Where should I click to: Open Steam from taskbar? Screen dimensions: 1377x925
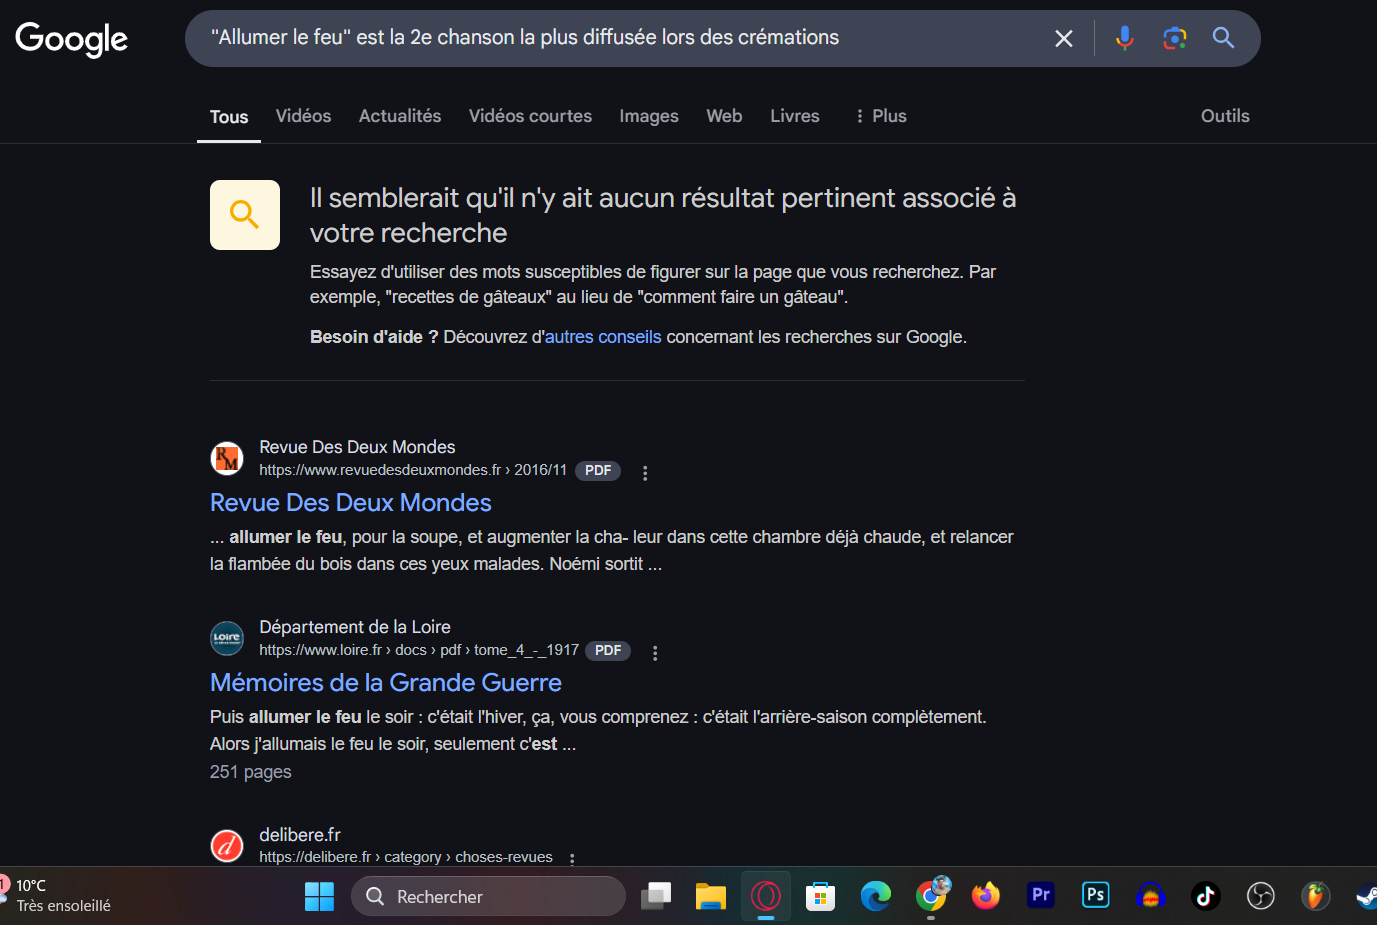coord(1367,896)
